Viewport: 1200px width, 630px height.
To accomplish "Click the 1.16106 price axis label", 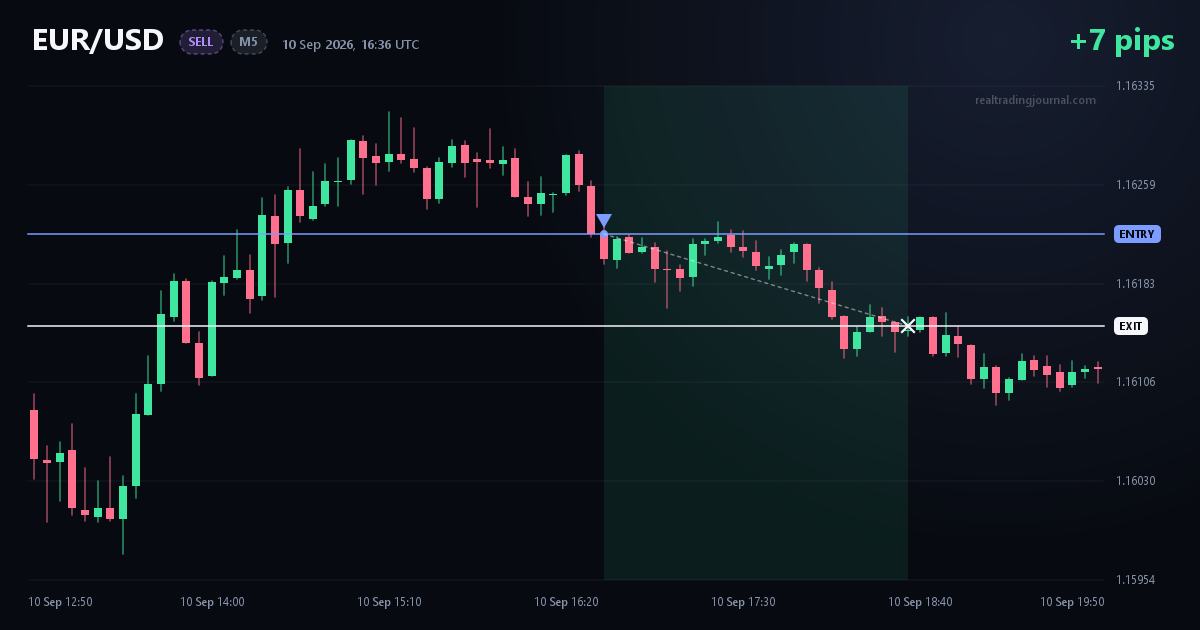I will (x=1135, y=382).
